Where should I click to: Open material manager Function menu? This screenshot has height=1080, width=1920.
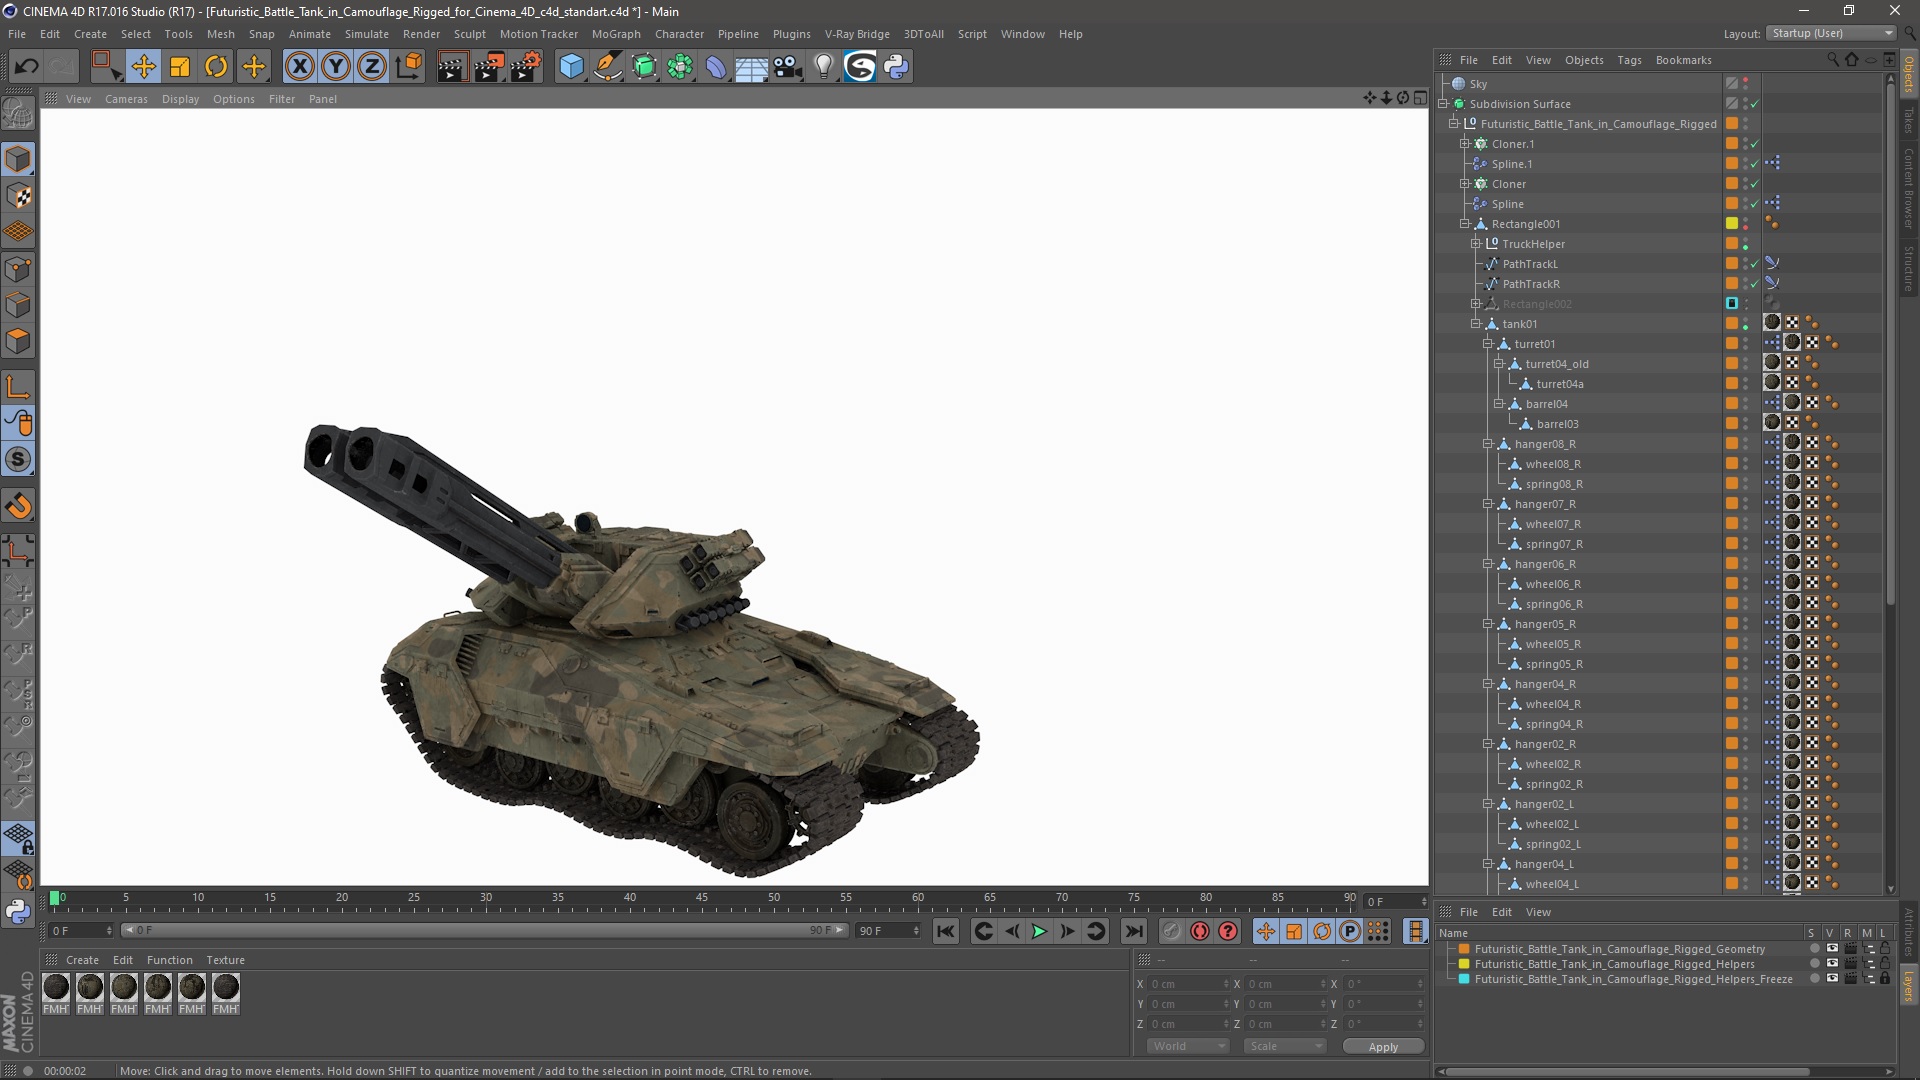(169, 960)
